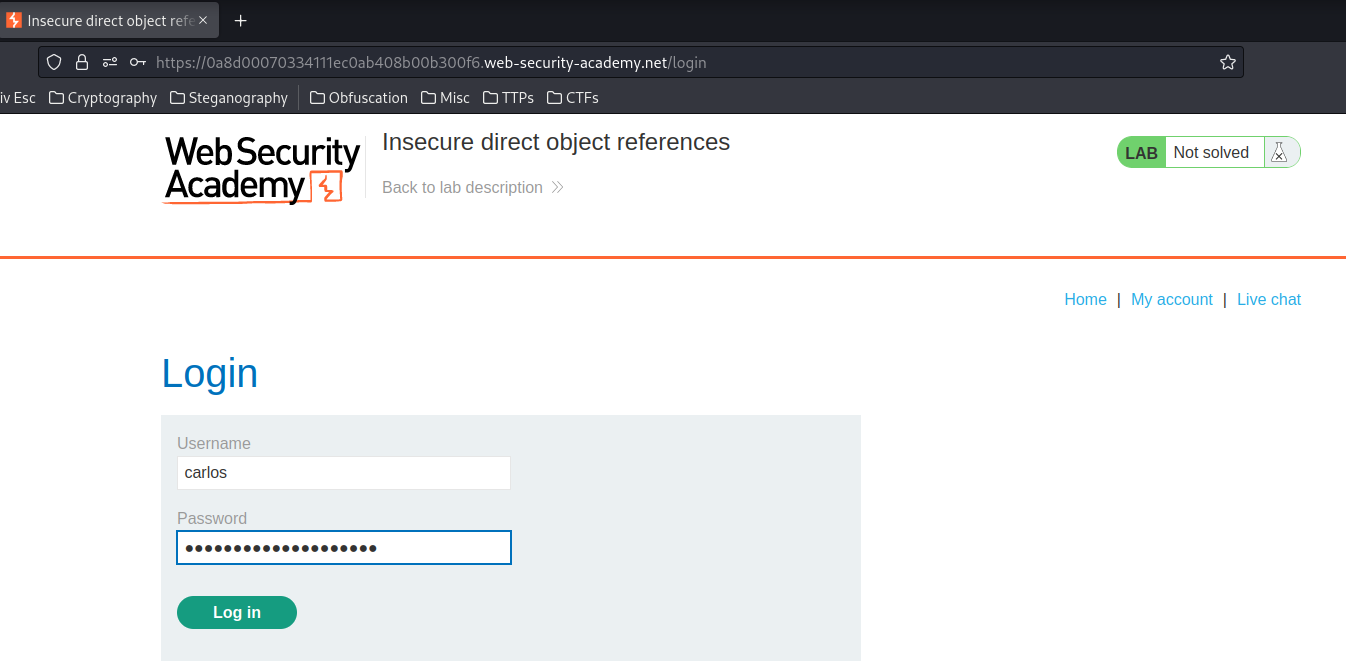The image size is (1346, 672).
Task: Open the My account link
Action: click(x=1172, y=299)
